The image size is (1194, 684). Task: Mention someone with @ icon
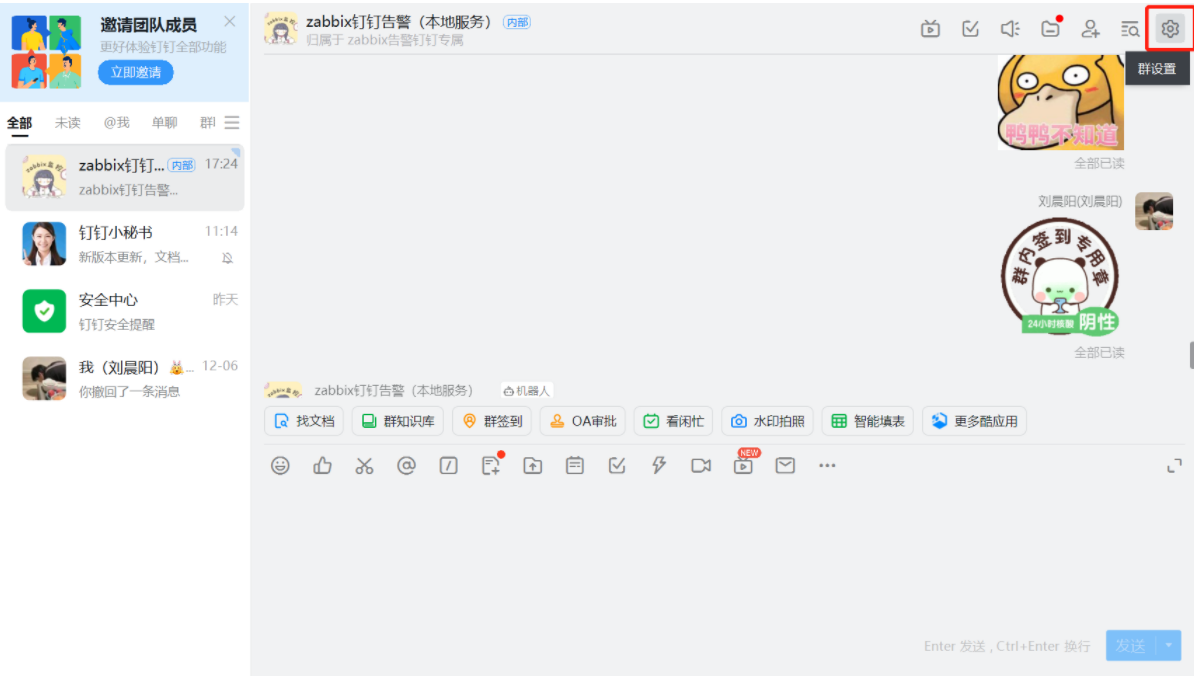(x=407, y=465)
